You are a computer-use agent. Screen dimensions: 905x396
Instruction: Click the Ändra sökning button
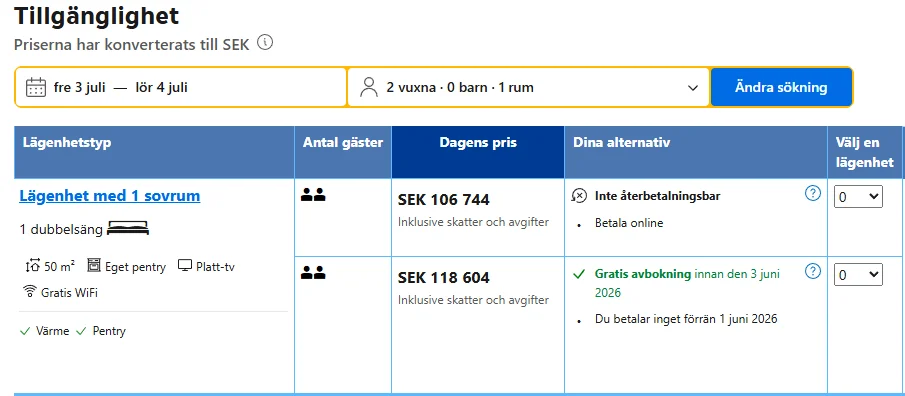tap(781, 87)
